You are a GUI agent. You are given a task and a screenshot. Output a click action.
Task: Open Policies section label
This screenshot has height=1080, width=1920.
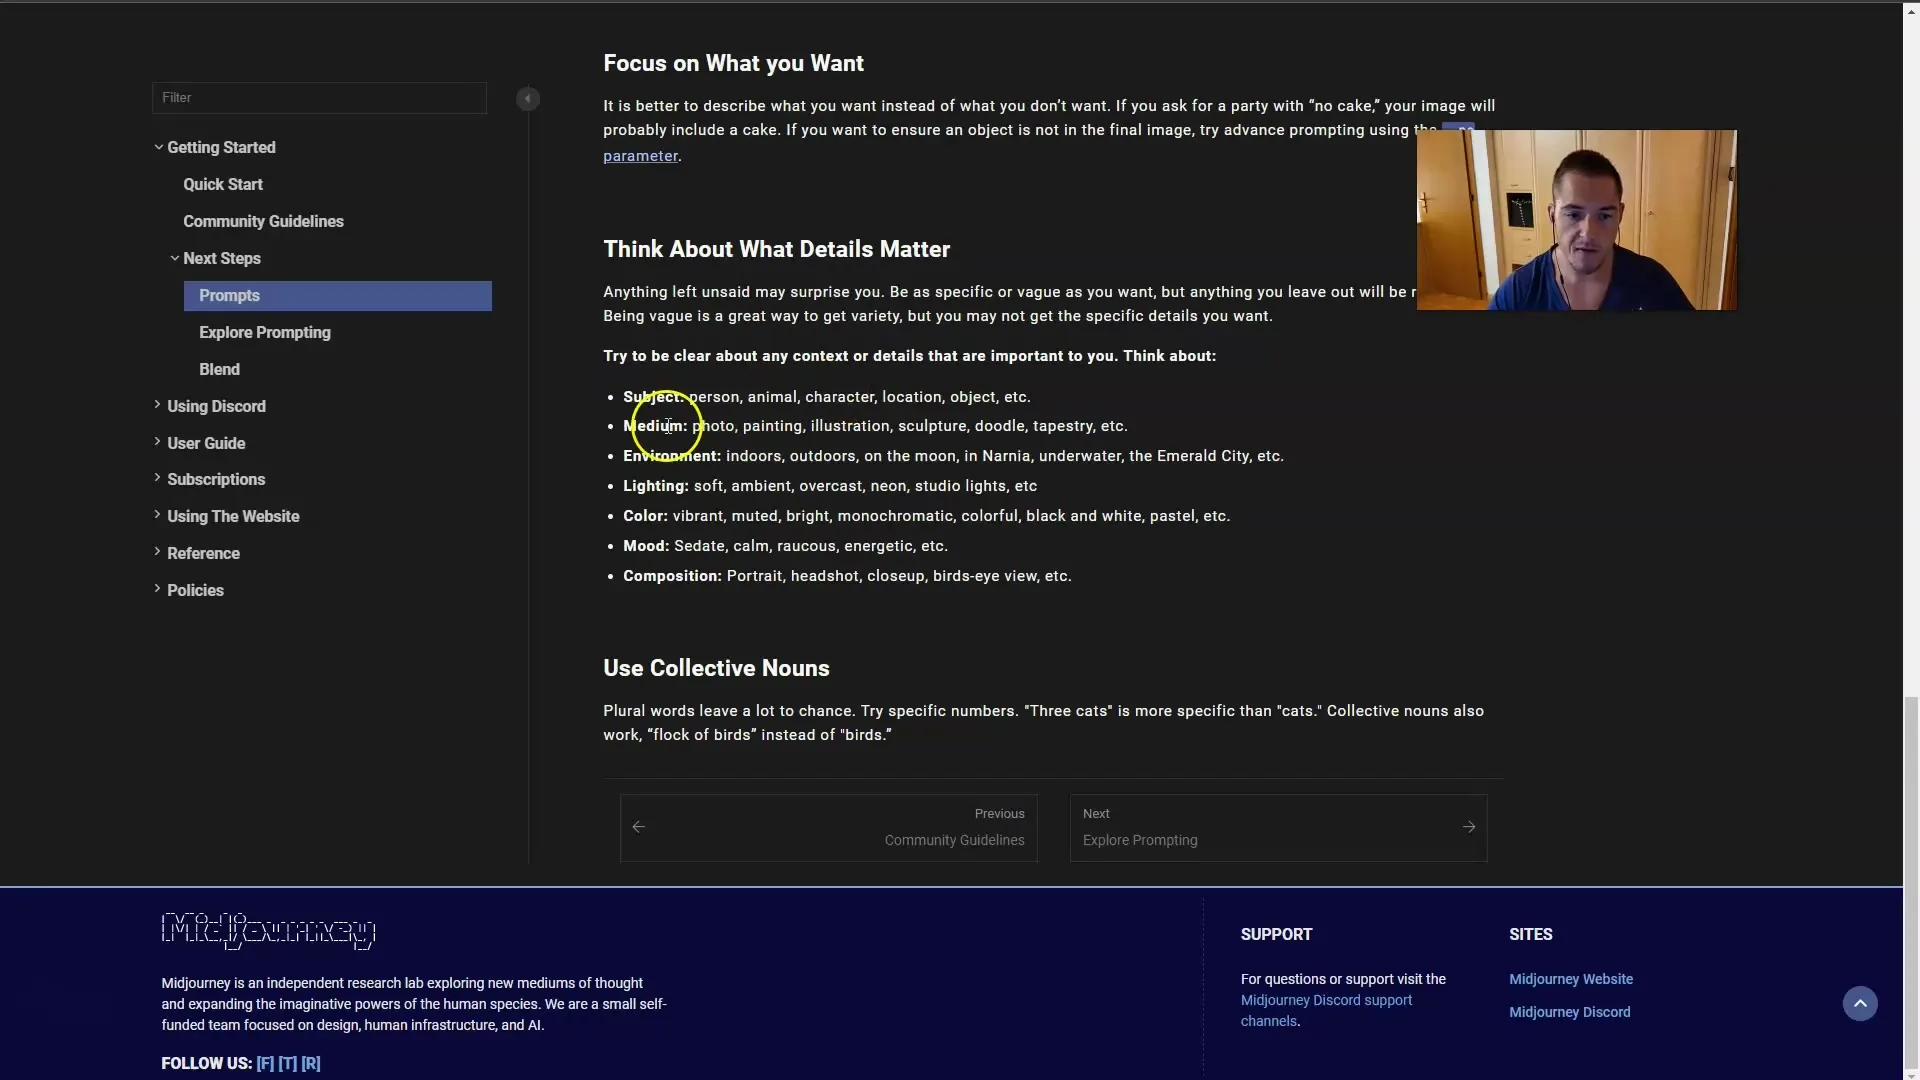[195, 591]
